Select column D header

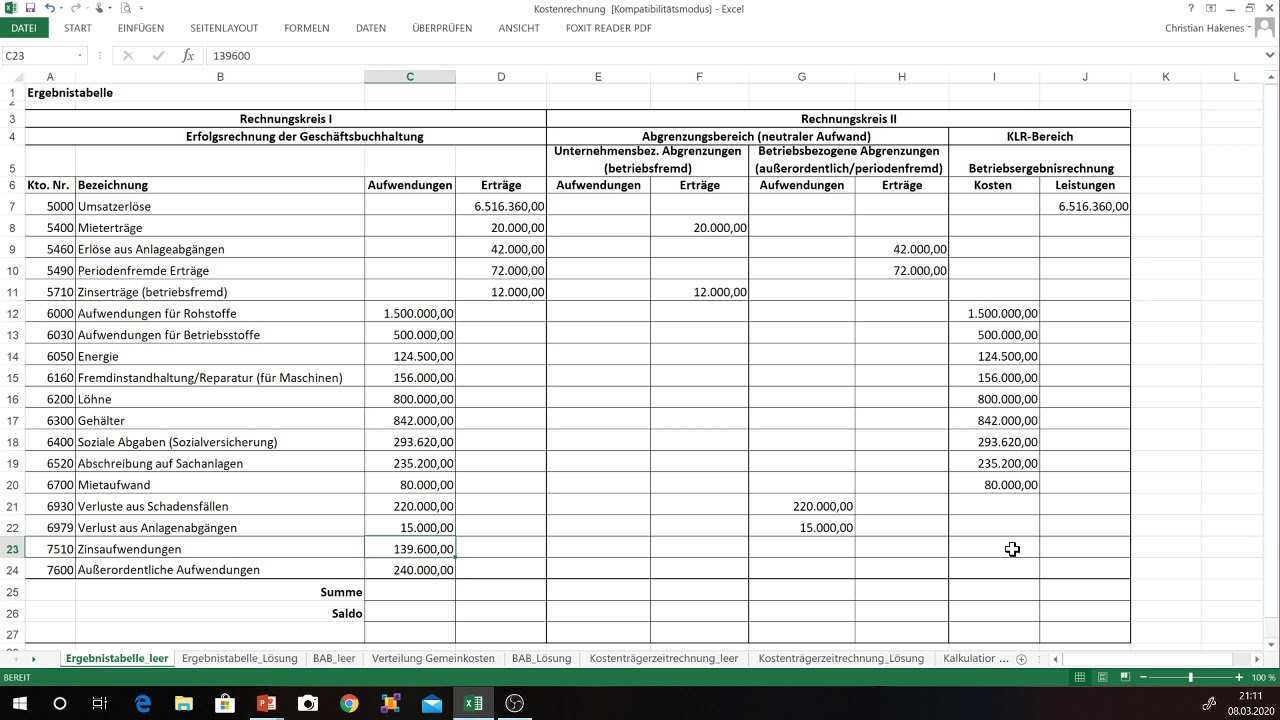(501, 77)
